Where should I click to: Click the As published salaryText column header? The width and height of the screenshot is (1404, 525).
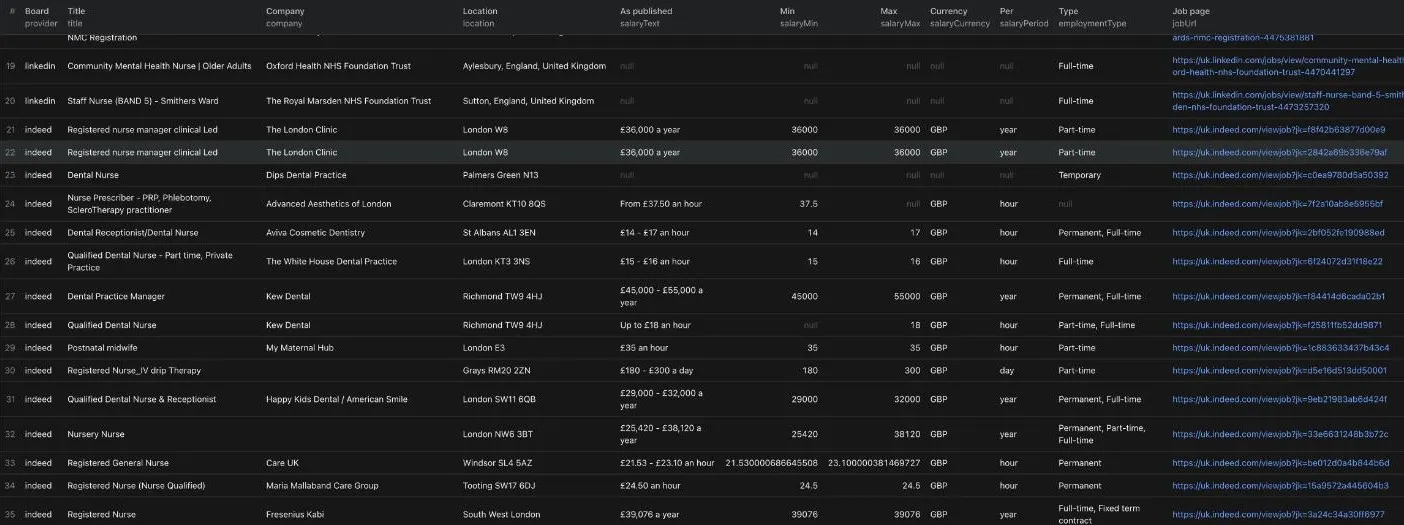(646, 17)
